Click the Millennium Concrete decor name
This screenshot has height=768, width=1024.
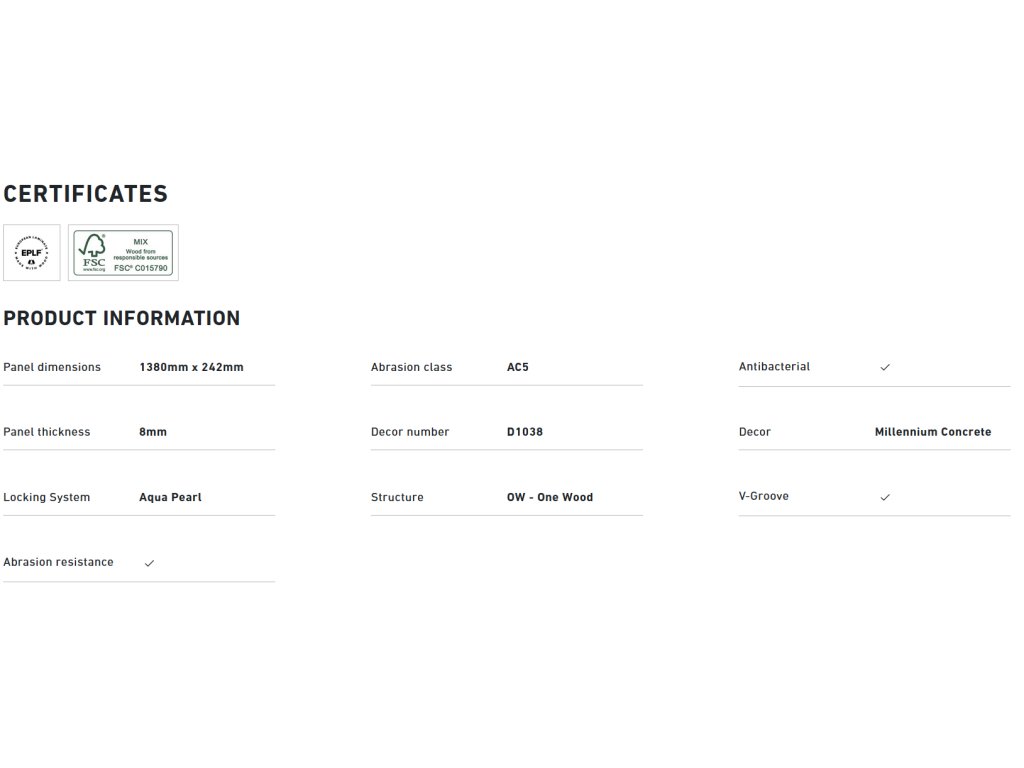point(933,432)
